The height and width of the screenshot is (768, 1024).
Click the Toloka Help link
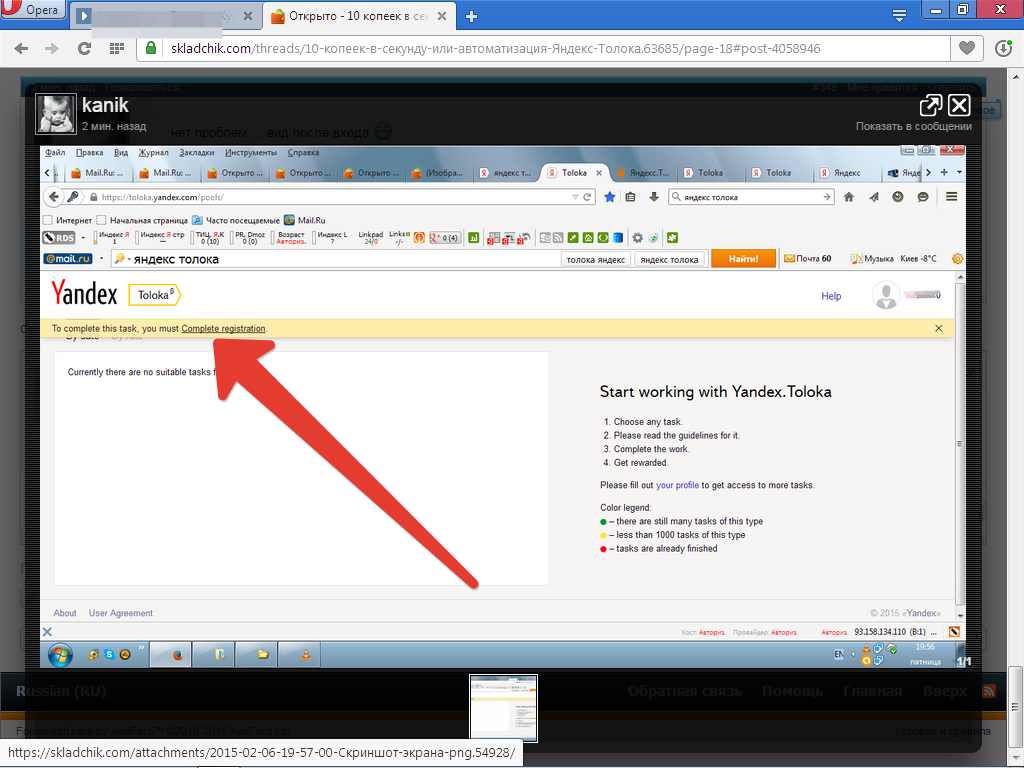[831, 296]
